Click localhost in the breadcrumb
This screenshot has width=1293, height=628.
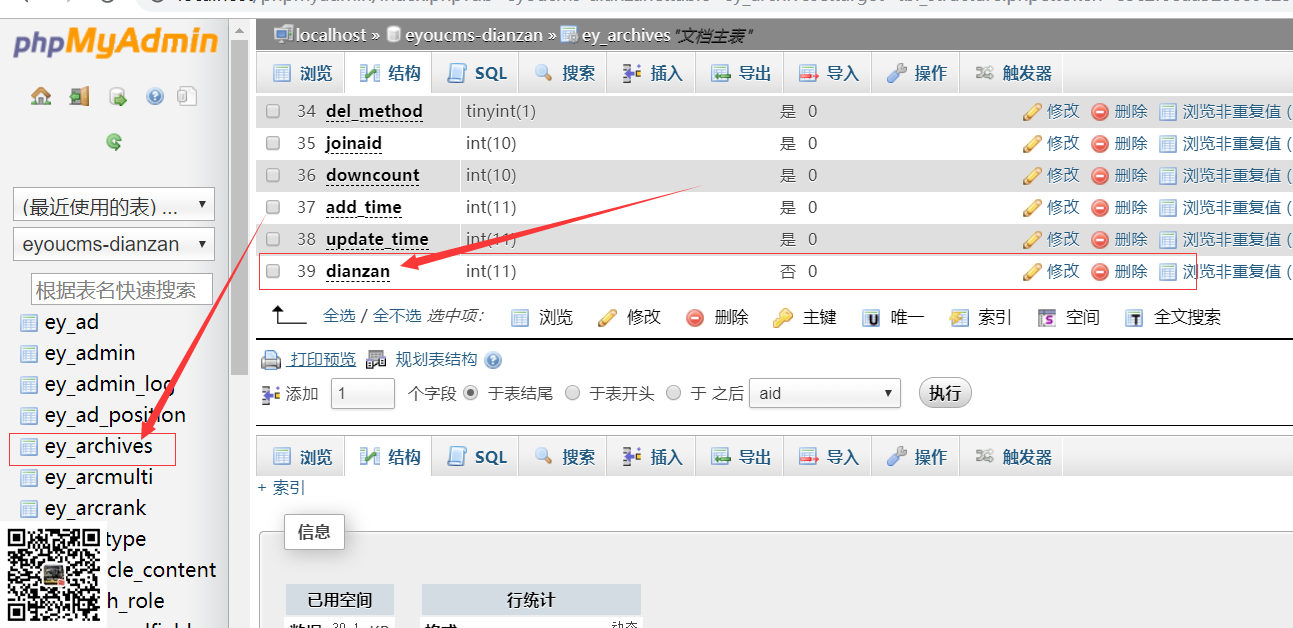pos(331,35)
